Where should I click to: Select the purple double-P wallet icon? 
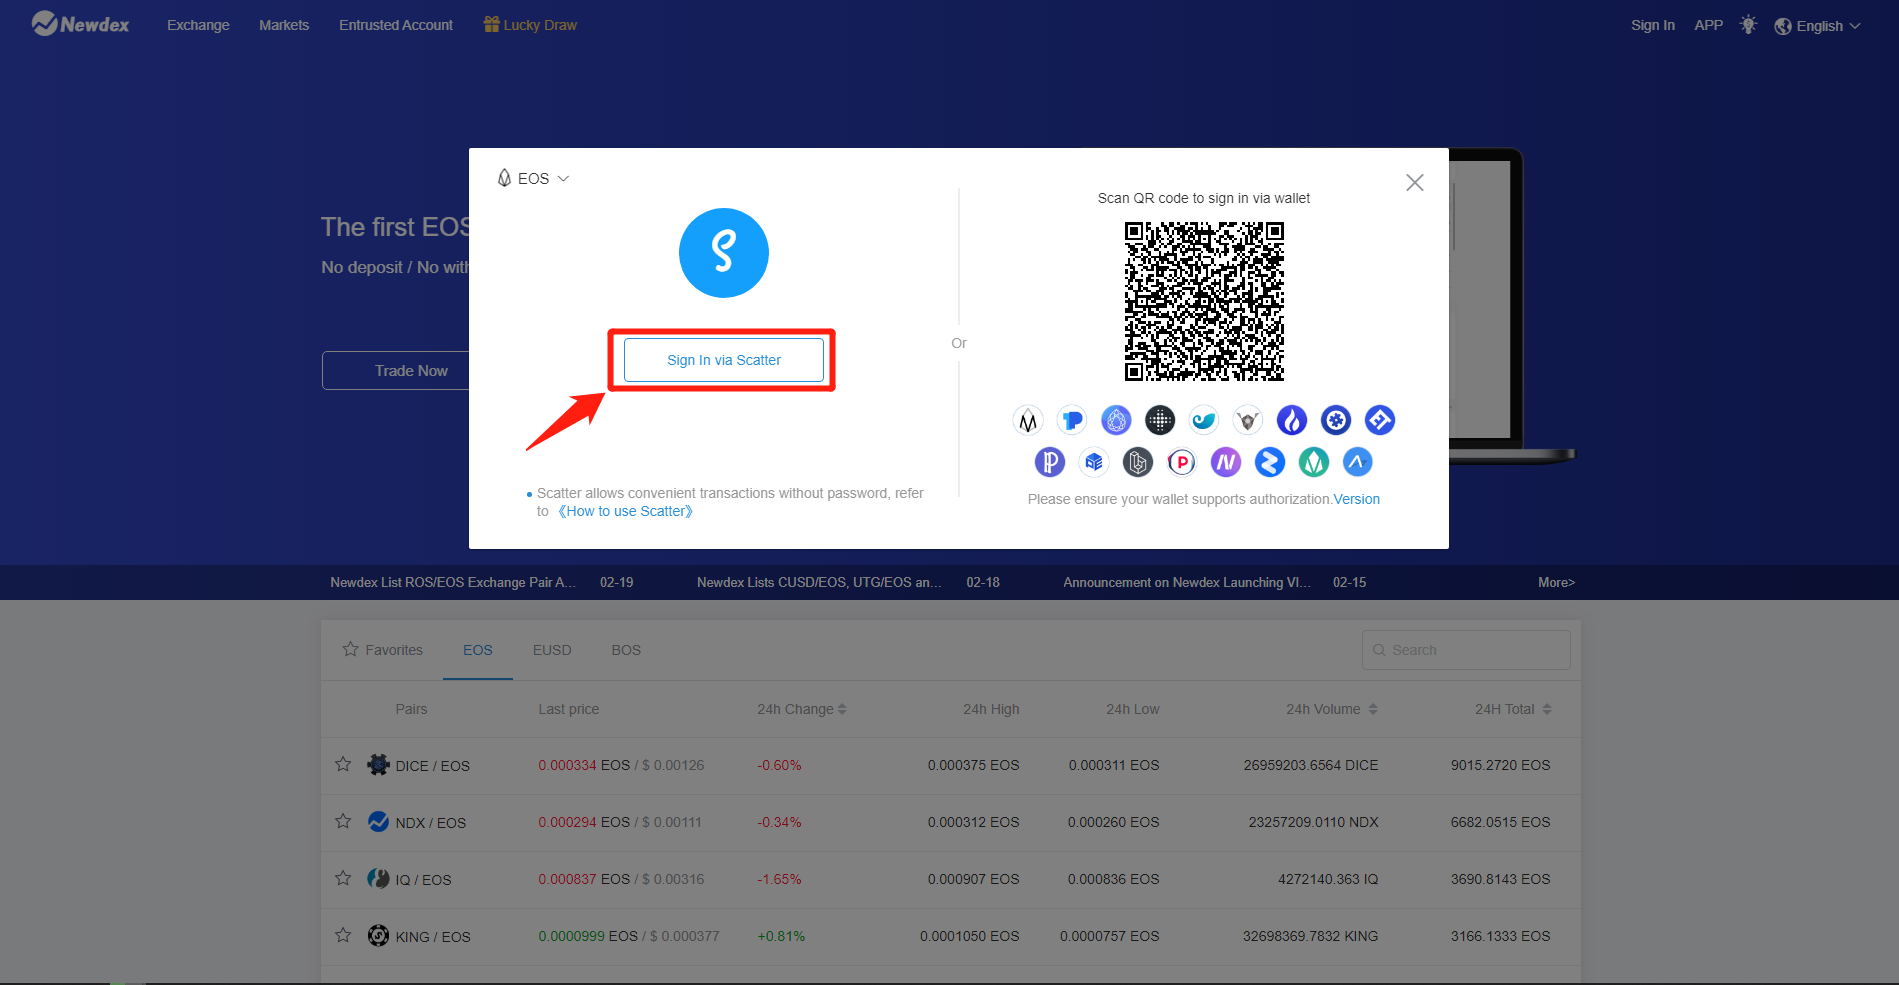coord(1050,462)
